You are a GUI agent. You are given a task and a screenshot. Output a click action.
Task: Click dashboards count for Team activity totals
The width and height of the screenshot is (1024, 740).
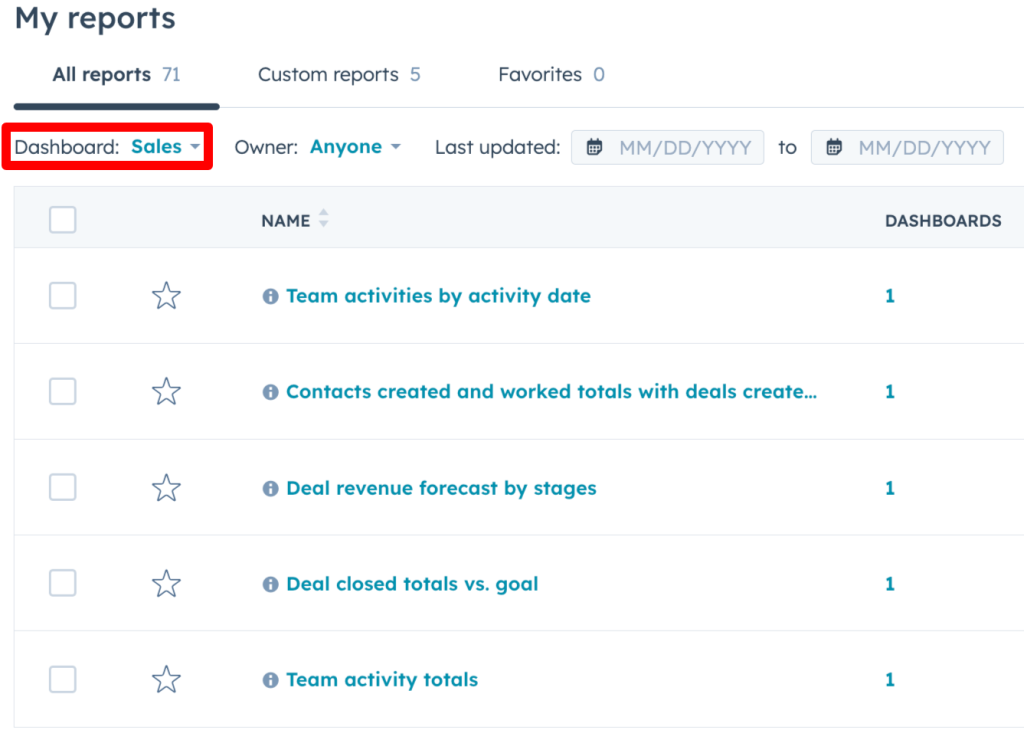coord(889,680)
